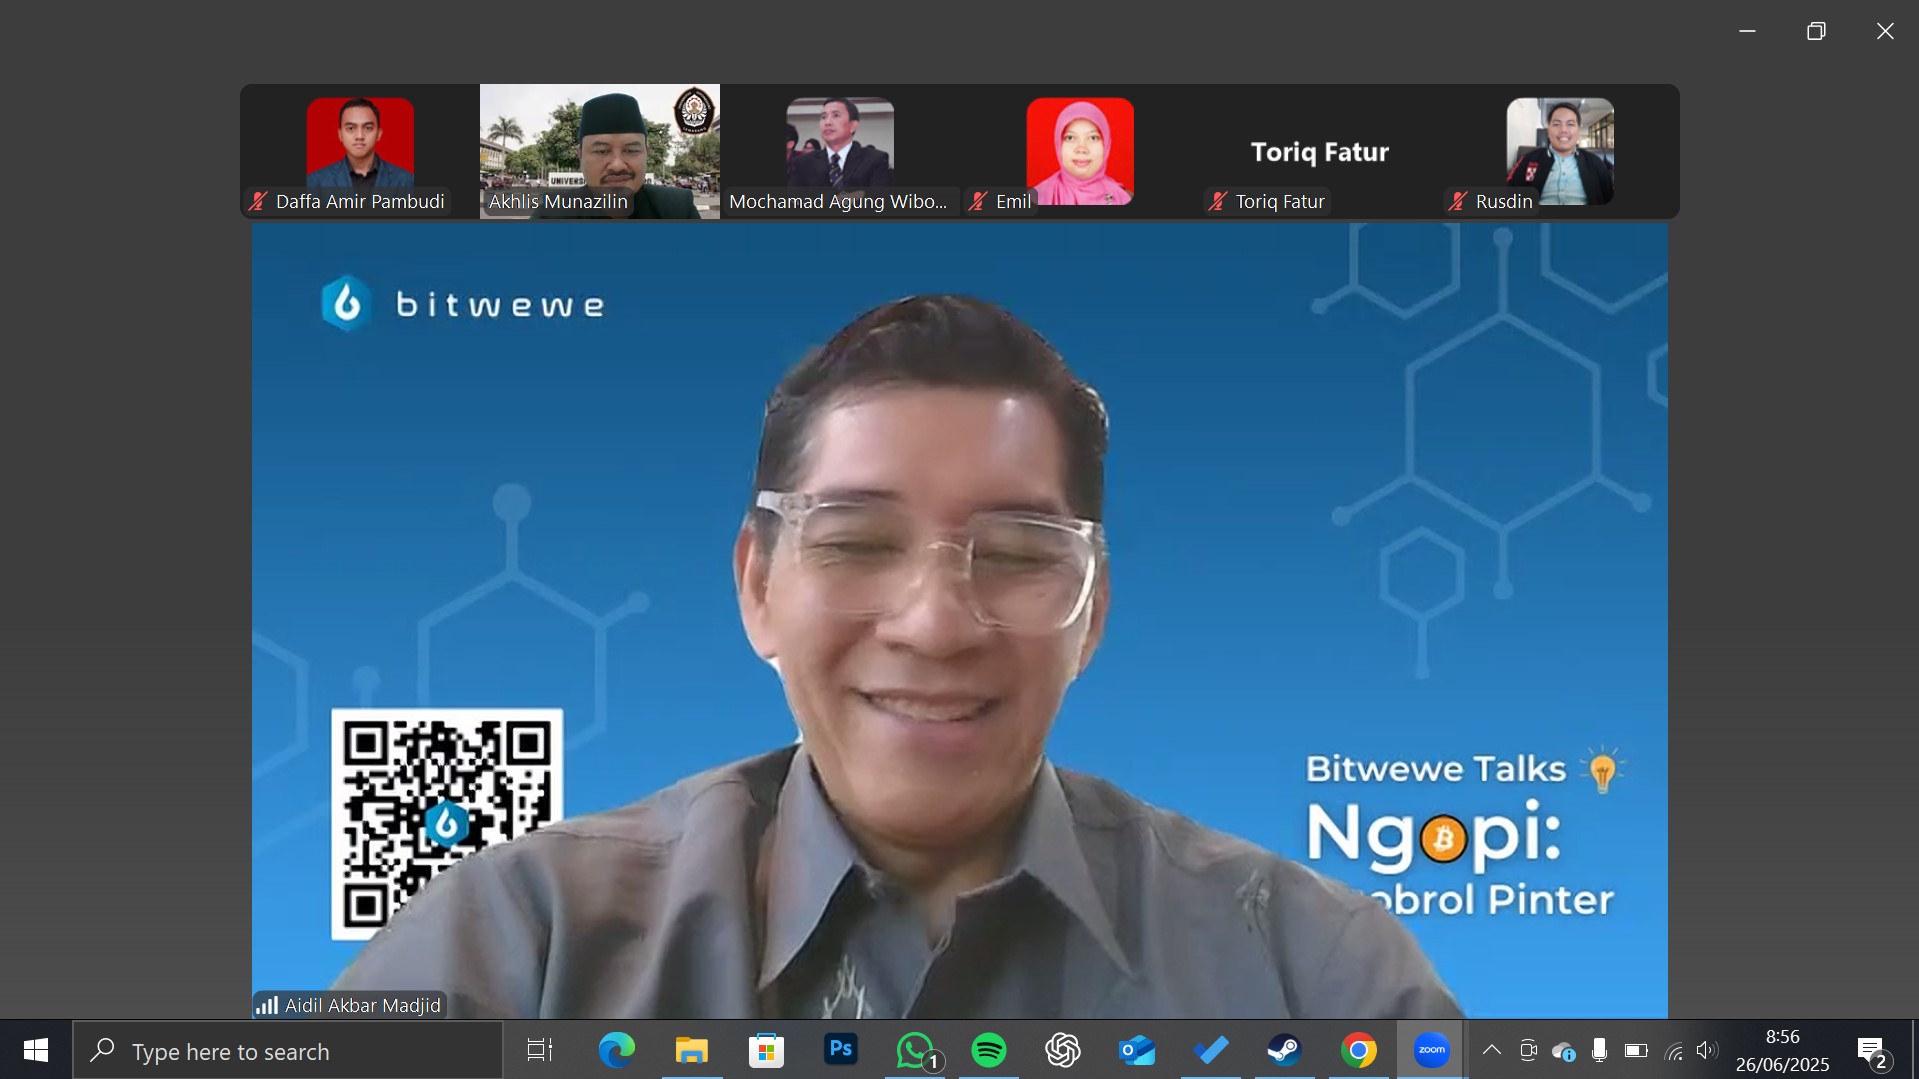
Task: Click the Show Desktop strip at the taskbar edge
Action: point(1915,1050)
